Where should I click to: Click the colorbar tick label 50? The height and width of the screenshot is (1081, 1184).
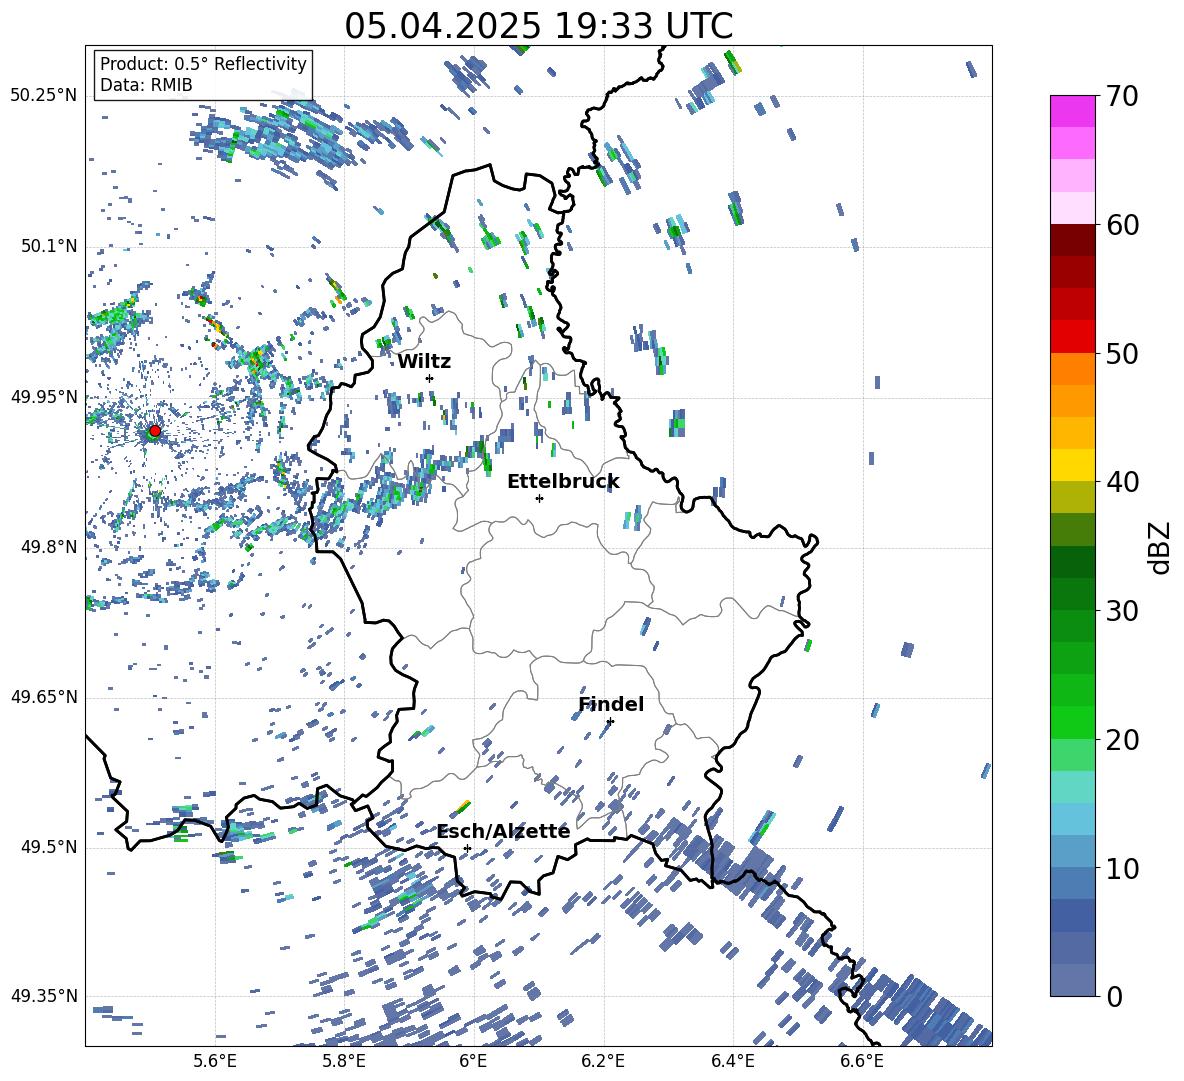pyautogui.click(x=1122, y=353)
